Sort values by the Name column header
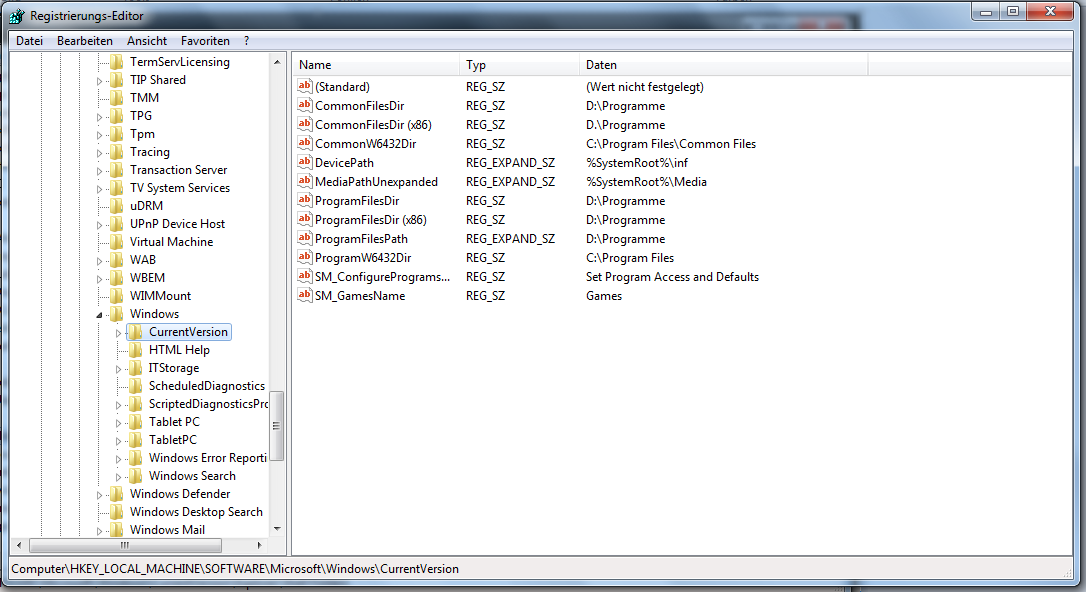 [x=375, y=64]
